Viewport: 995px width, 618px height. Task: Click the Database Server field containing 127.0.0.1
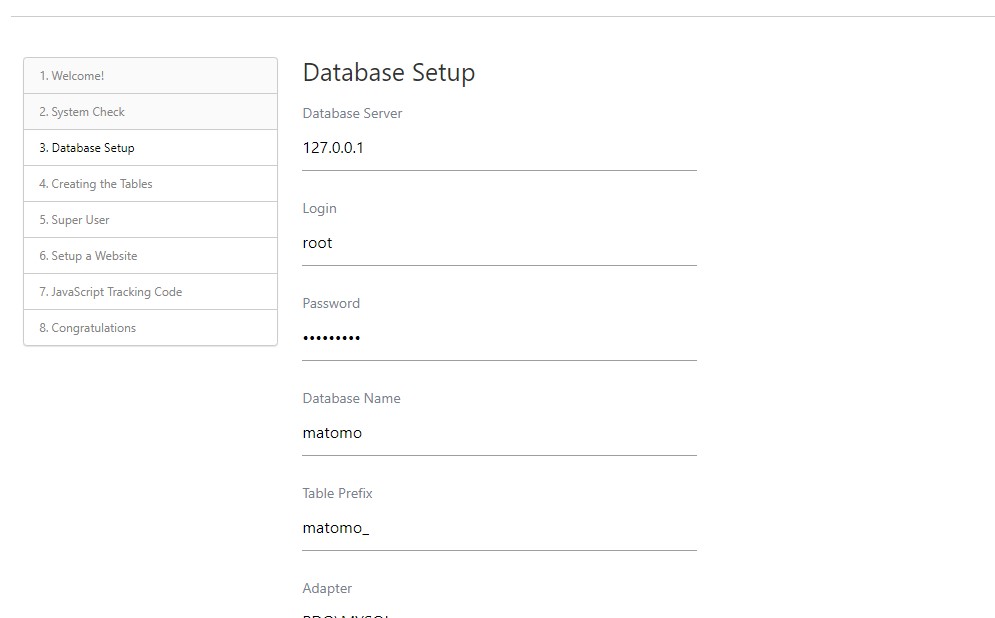click(x=499, y=148)
